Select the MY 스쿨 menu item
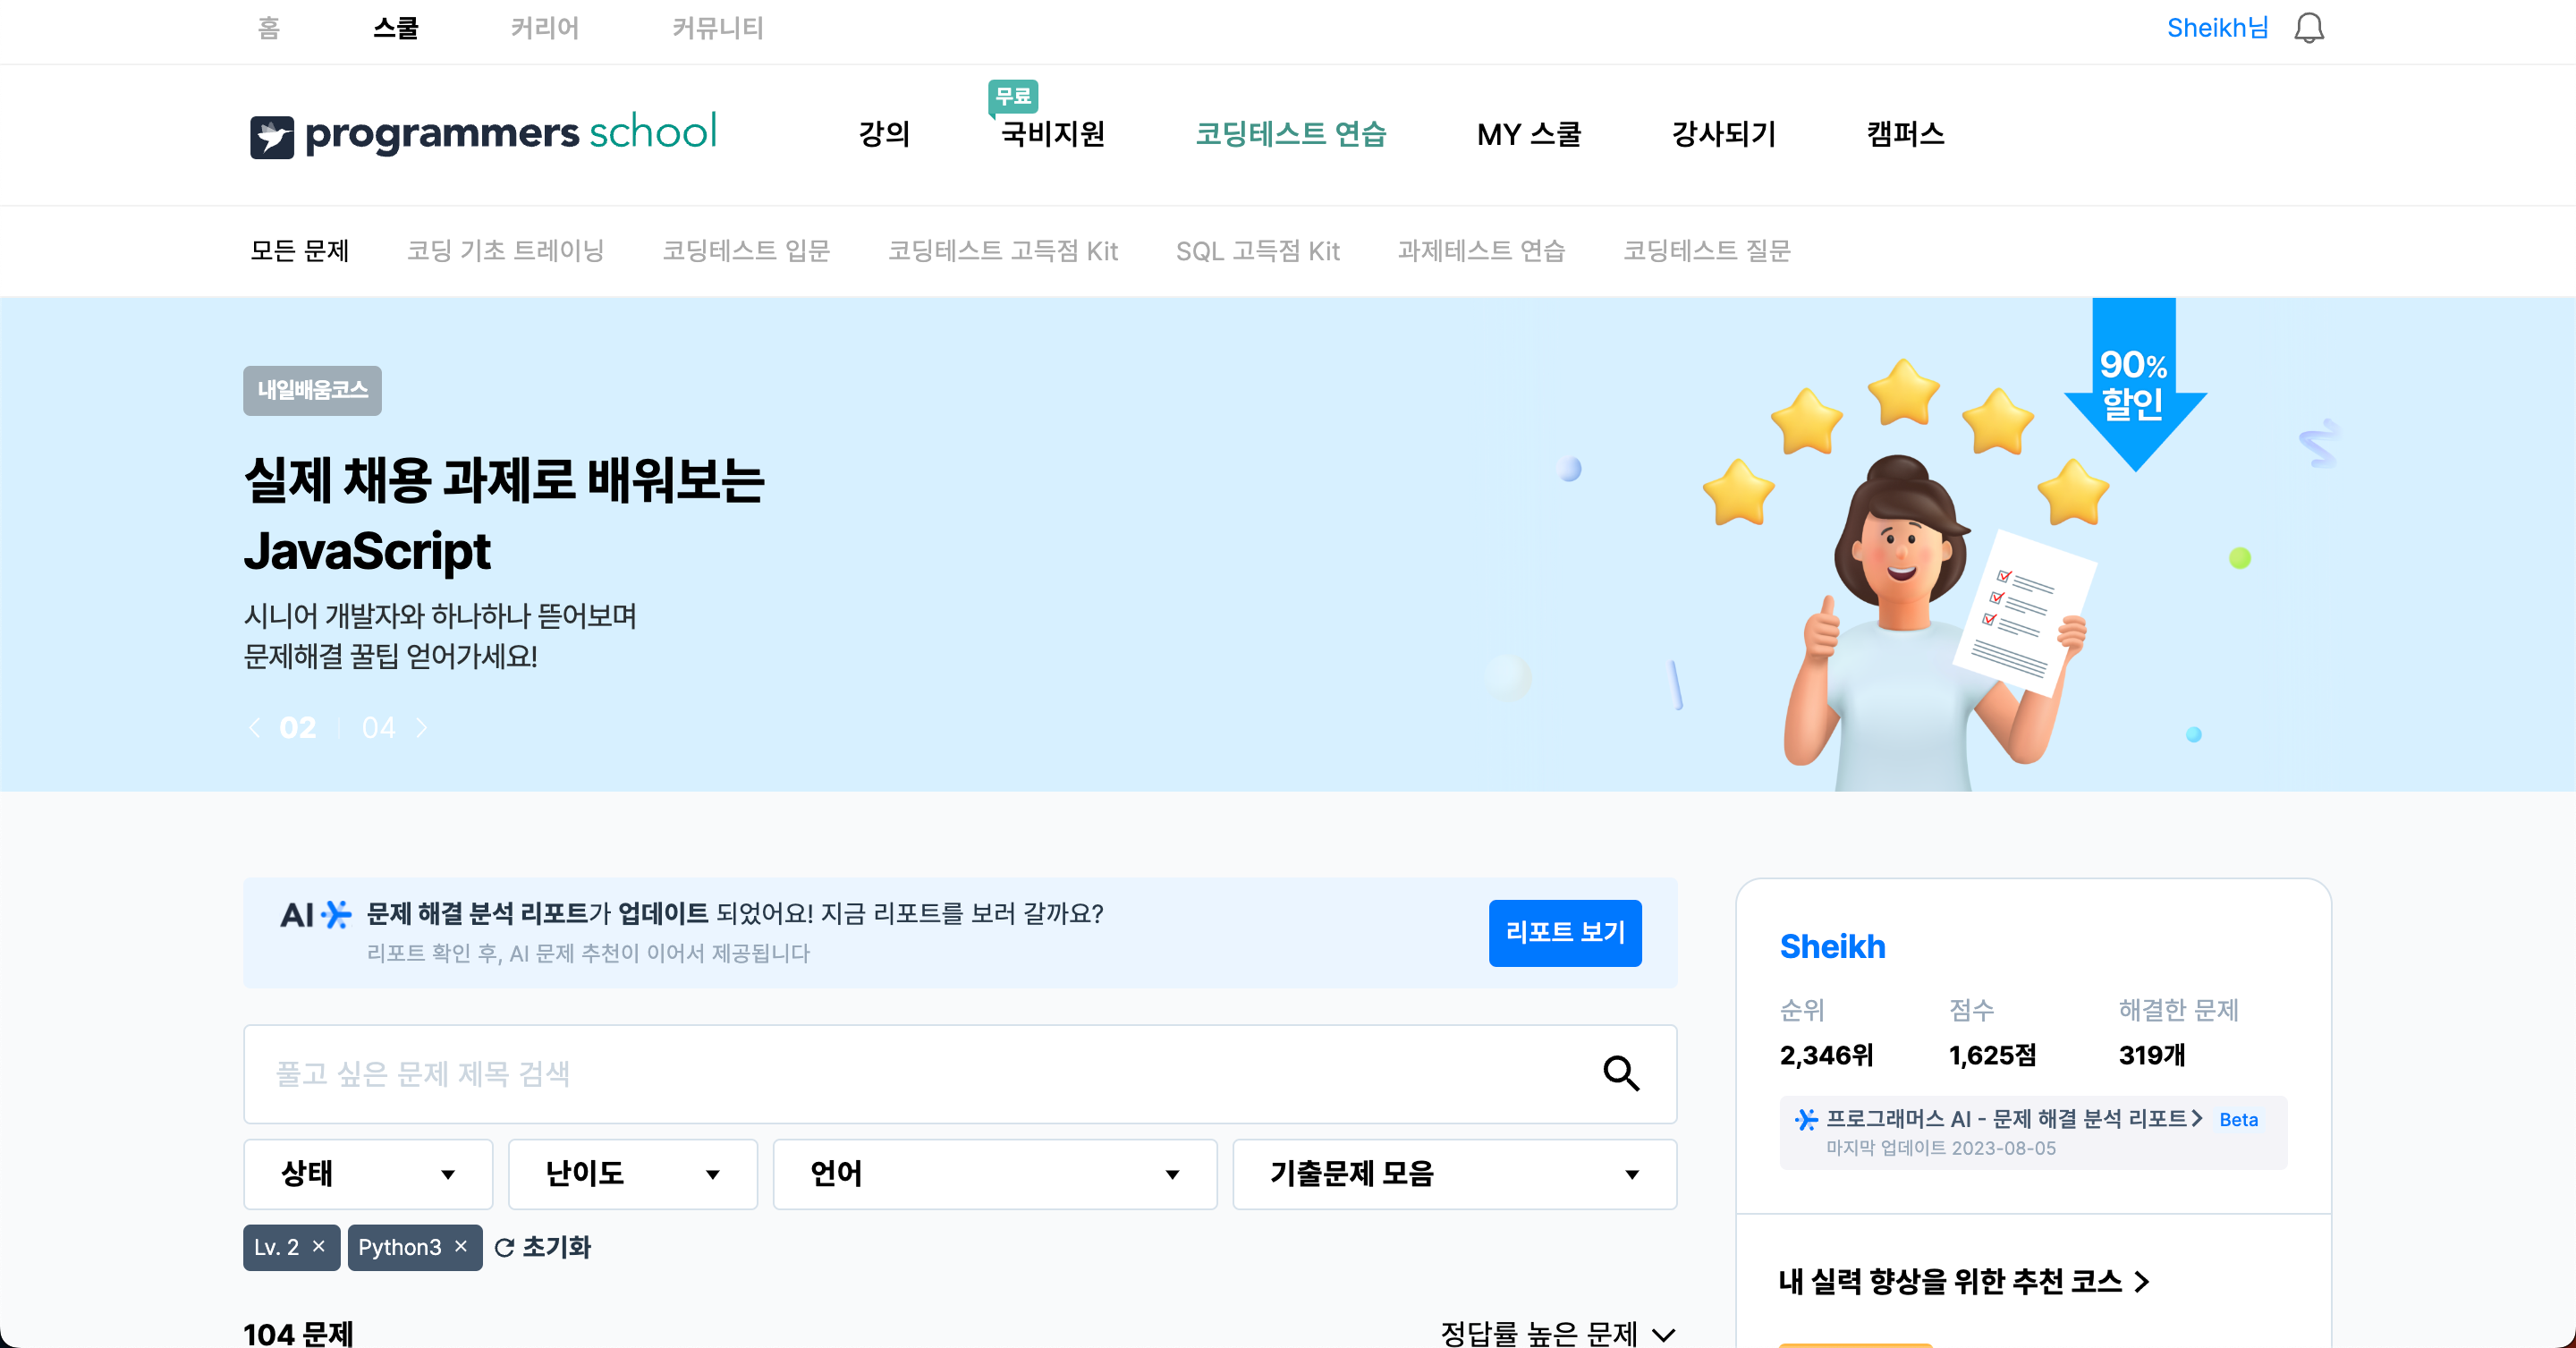 (x=1528, y=134)
